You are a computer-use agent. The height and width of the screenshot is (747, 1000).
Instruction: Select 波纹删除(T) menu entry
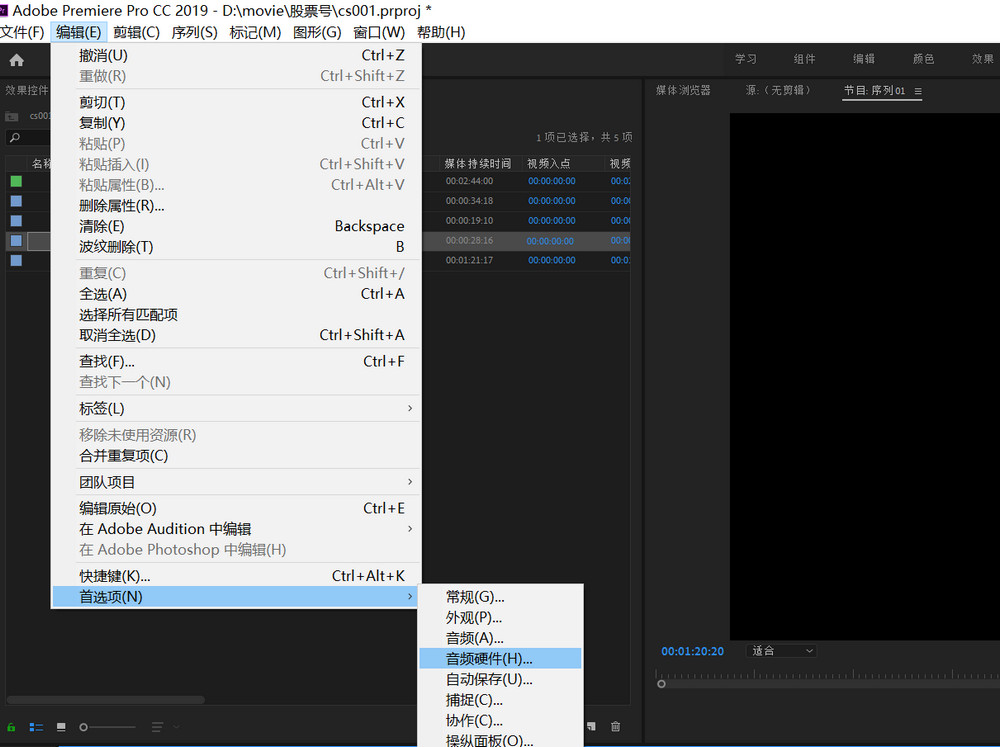(236, 247)
